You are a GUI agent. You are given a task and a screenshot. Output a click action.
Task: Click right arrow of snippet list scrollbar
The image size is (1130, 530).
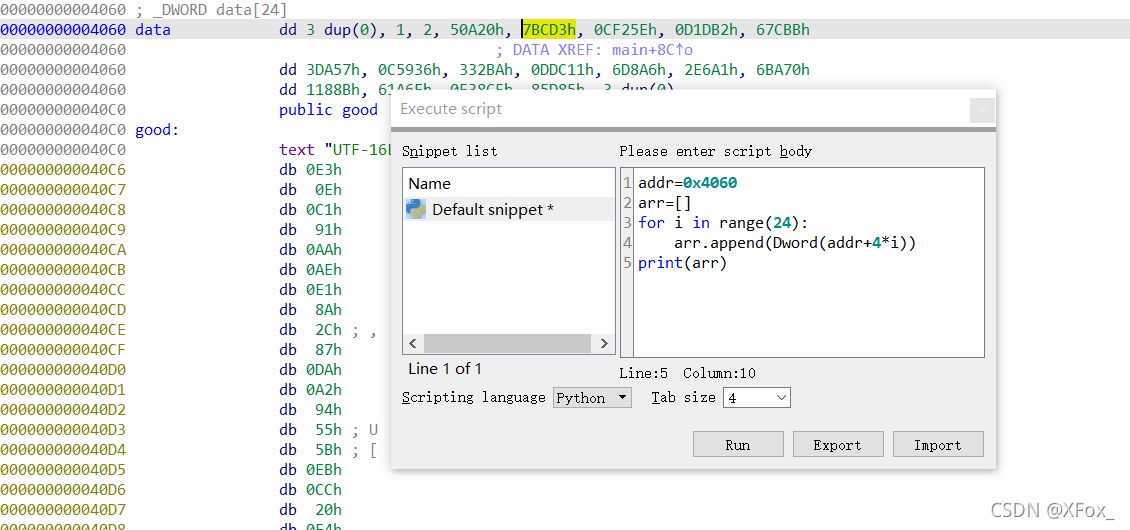point(605,343)
